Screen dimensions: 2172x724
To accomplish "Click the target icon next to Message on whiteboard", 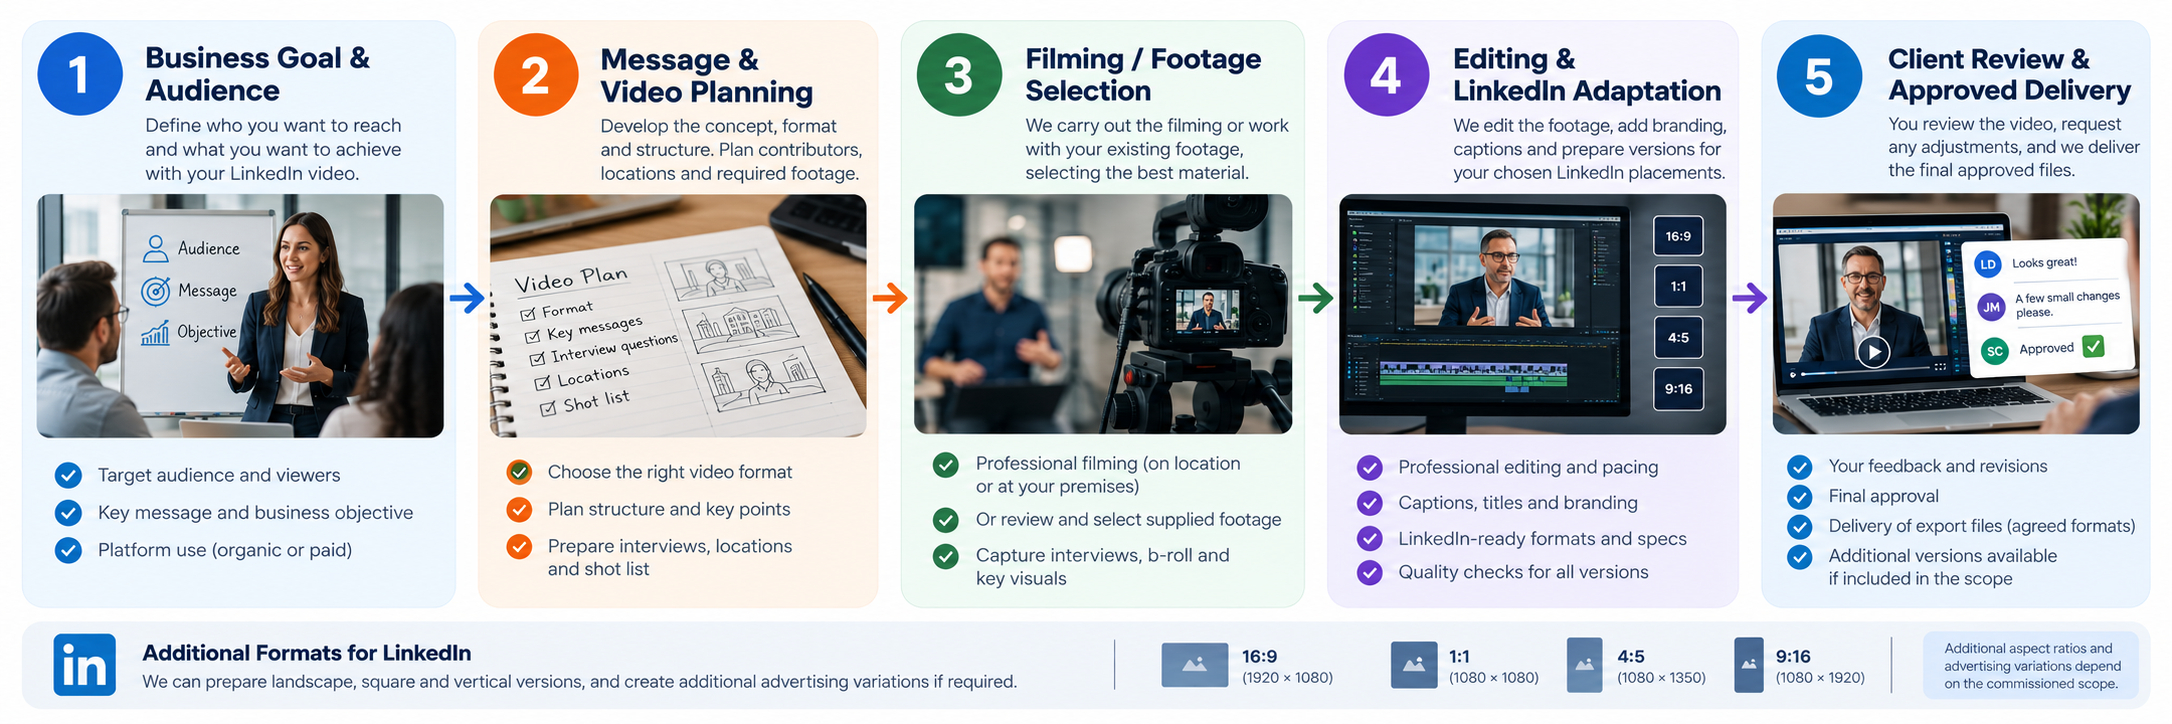I will [155, 291].
